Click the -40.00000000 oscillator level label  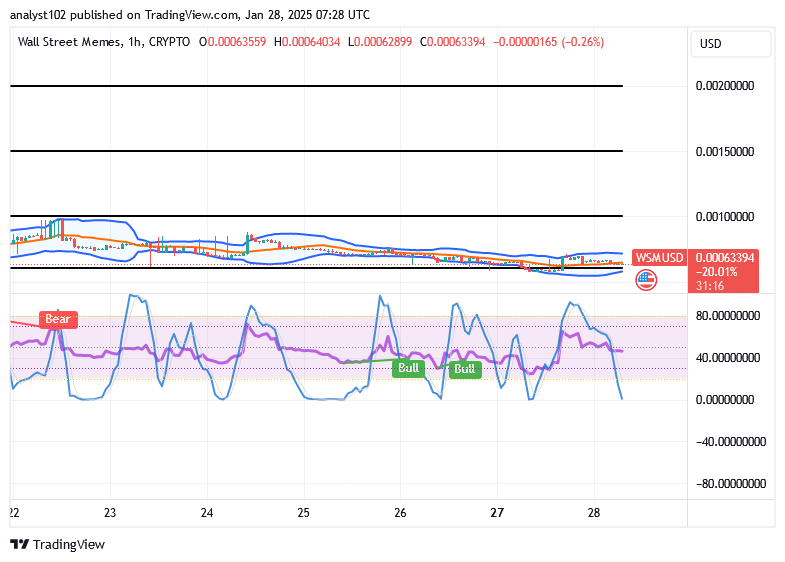pos(731,442)
